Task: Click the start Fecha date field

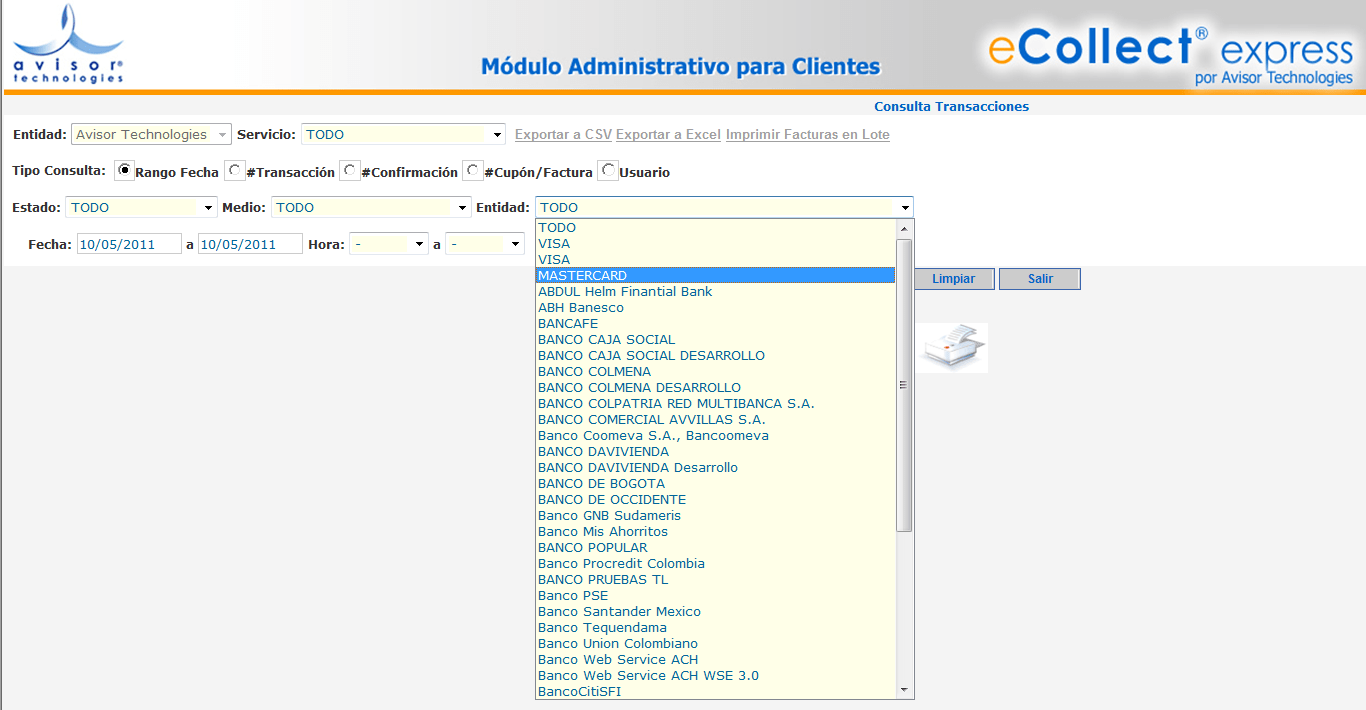Action: point(129,244)
